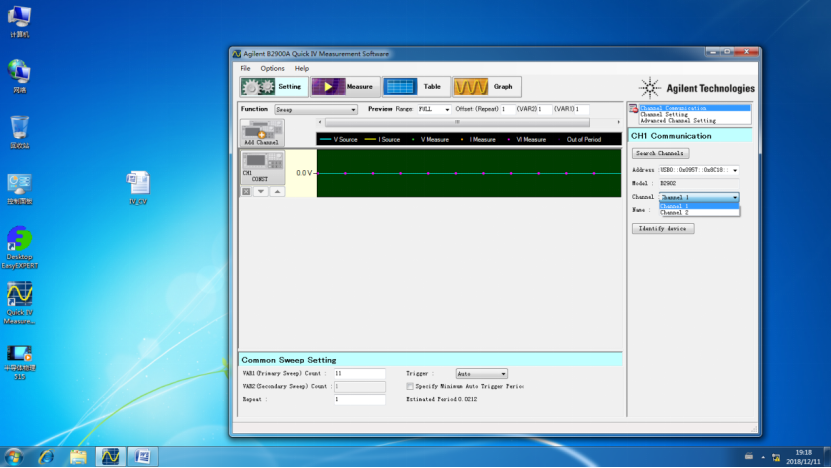Expand the Function Sweep dropdown
This screenshot has height=468, width=831.
click(x=353, y=110)
